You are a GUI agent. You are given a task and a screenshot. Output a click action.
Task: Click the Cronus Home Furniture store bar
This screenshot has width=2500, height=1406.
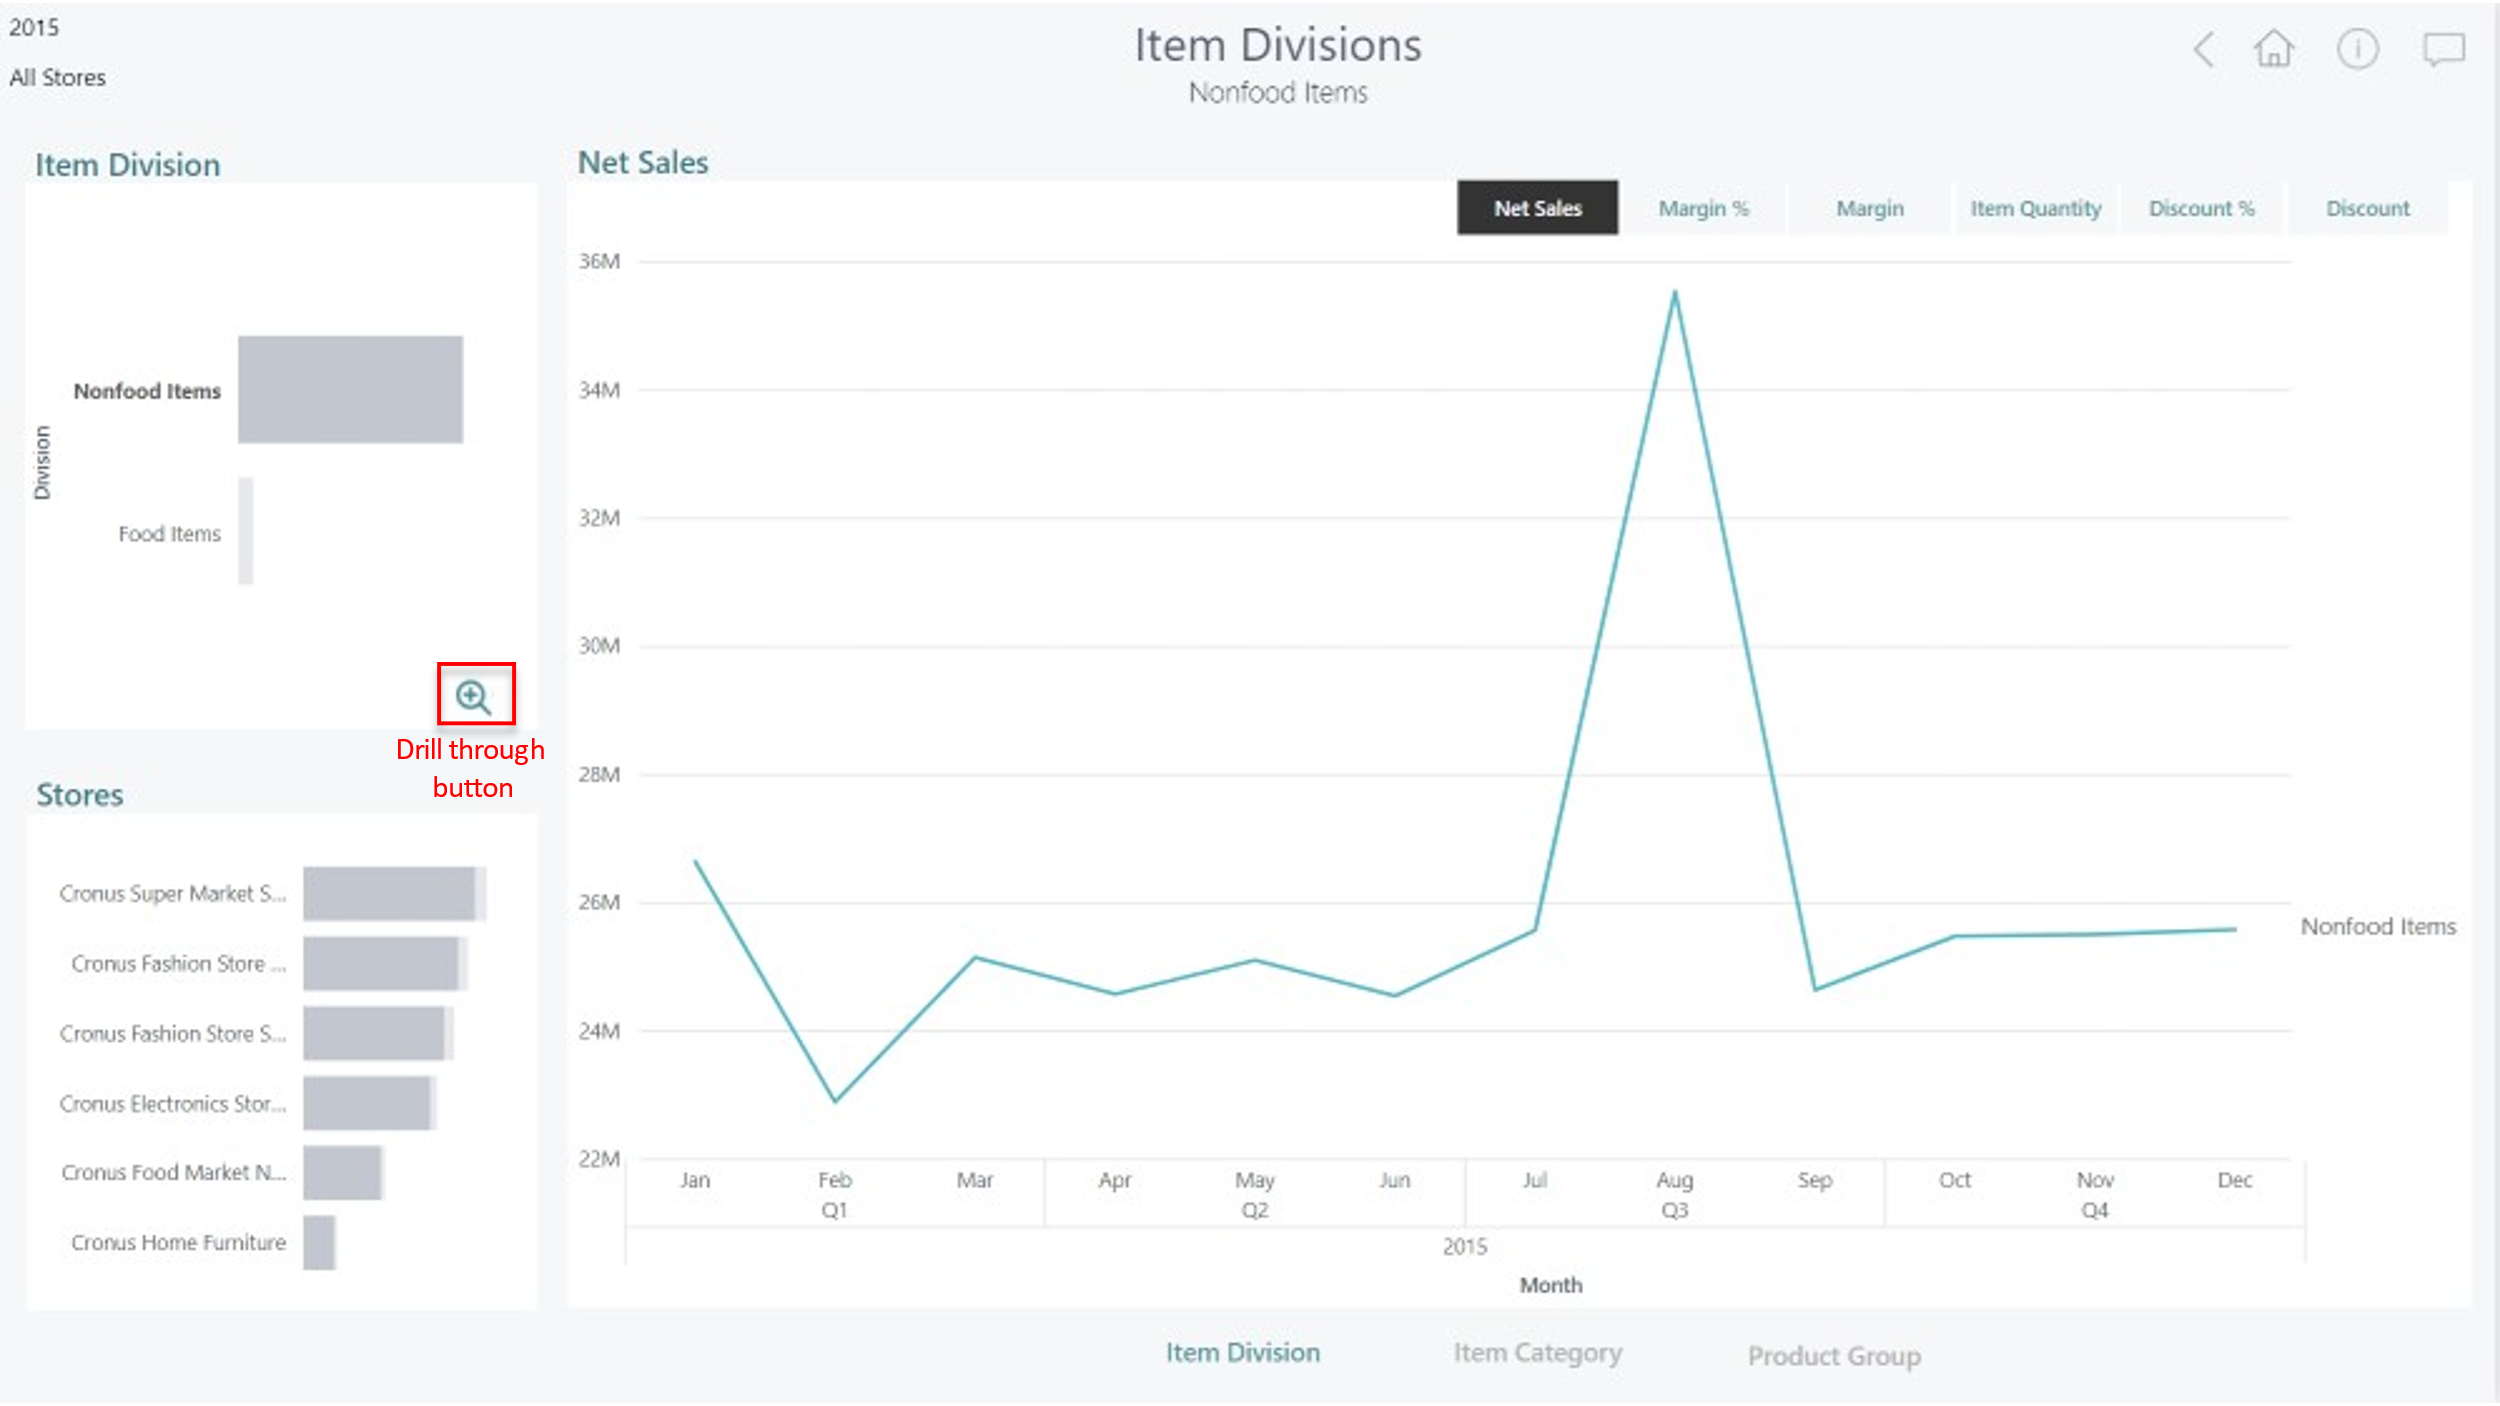pyautogui.click(x=319, y=1243)
